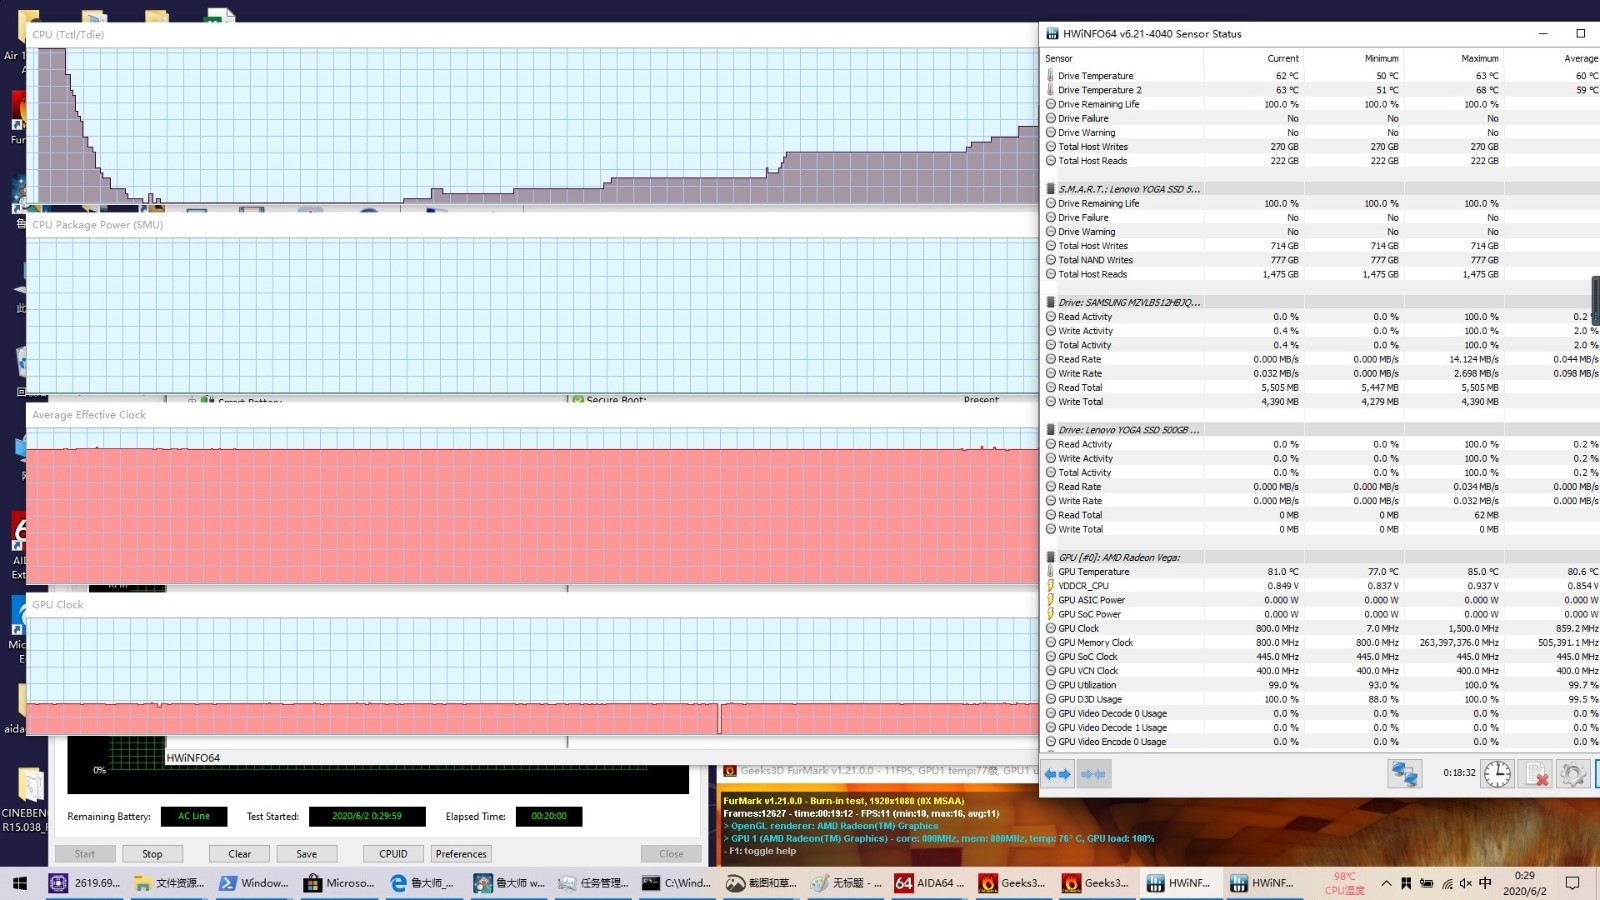Image resolution: width=1600 pixels, height=900 pixels.
Task: Select the GPU D3D Usage row
Action: tap(1320, 700)
